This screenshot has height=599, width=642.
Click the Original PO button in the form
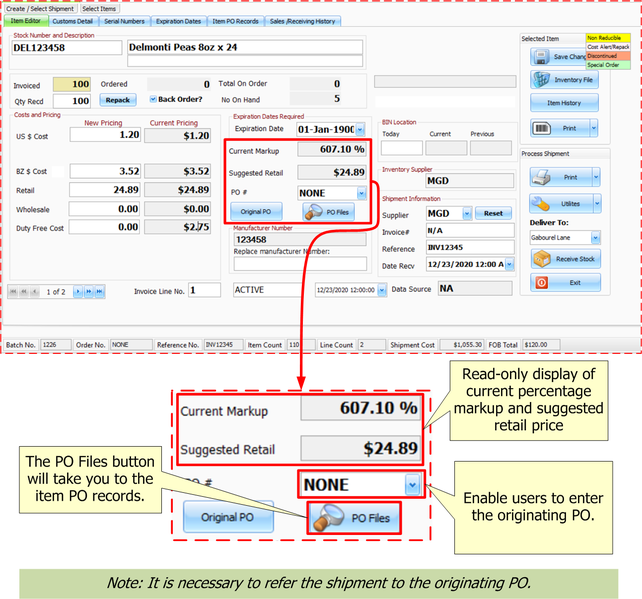point(256,212)
